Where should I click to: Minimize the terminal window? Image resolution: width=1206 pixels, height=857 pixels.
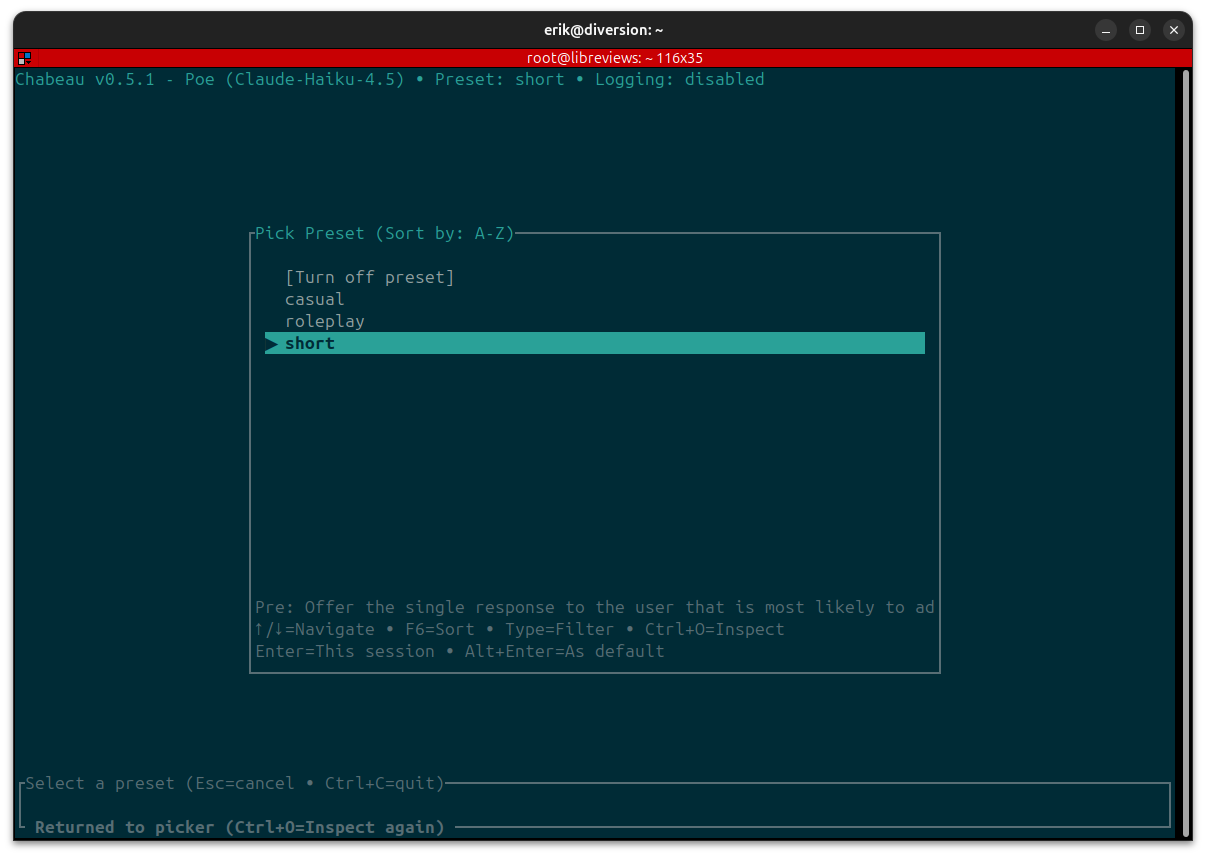(x=1105, y=30)
